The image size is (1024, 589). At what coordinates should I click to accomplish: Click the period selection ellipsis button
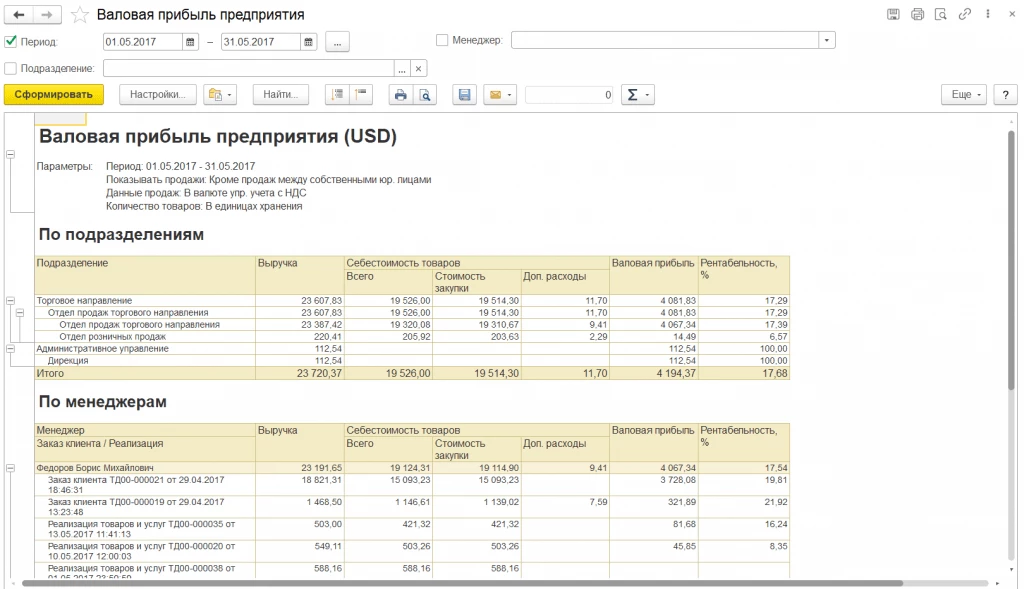pos(337,42)
